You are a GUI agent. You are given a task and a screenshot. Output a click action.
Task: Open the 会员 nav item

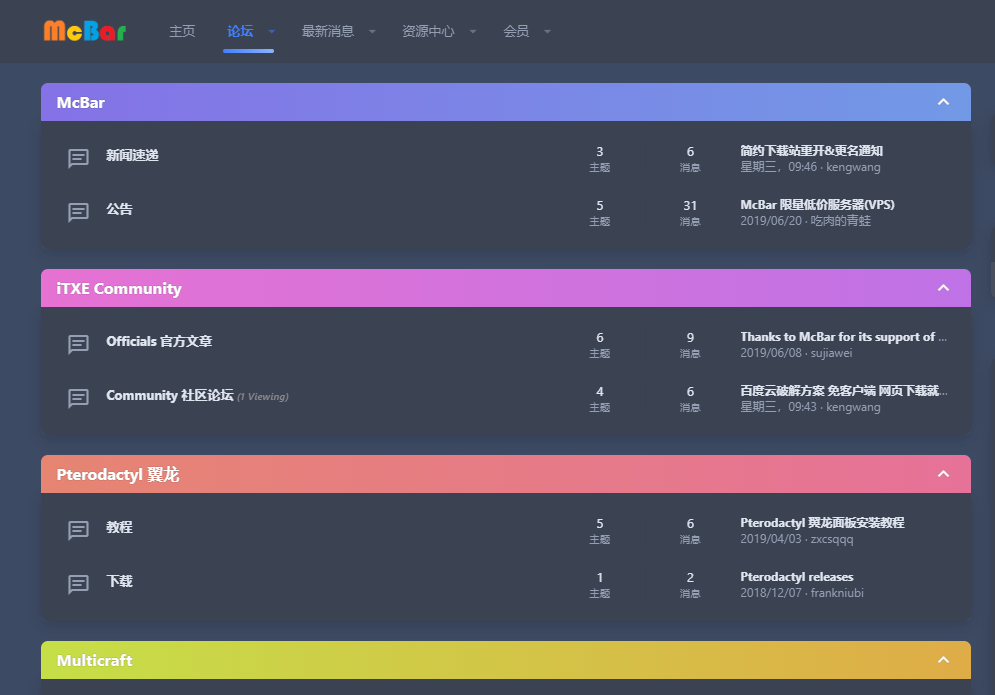click(x=516, y=31)
